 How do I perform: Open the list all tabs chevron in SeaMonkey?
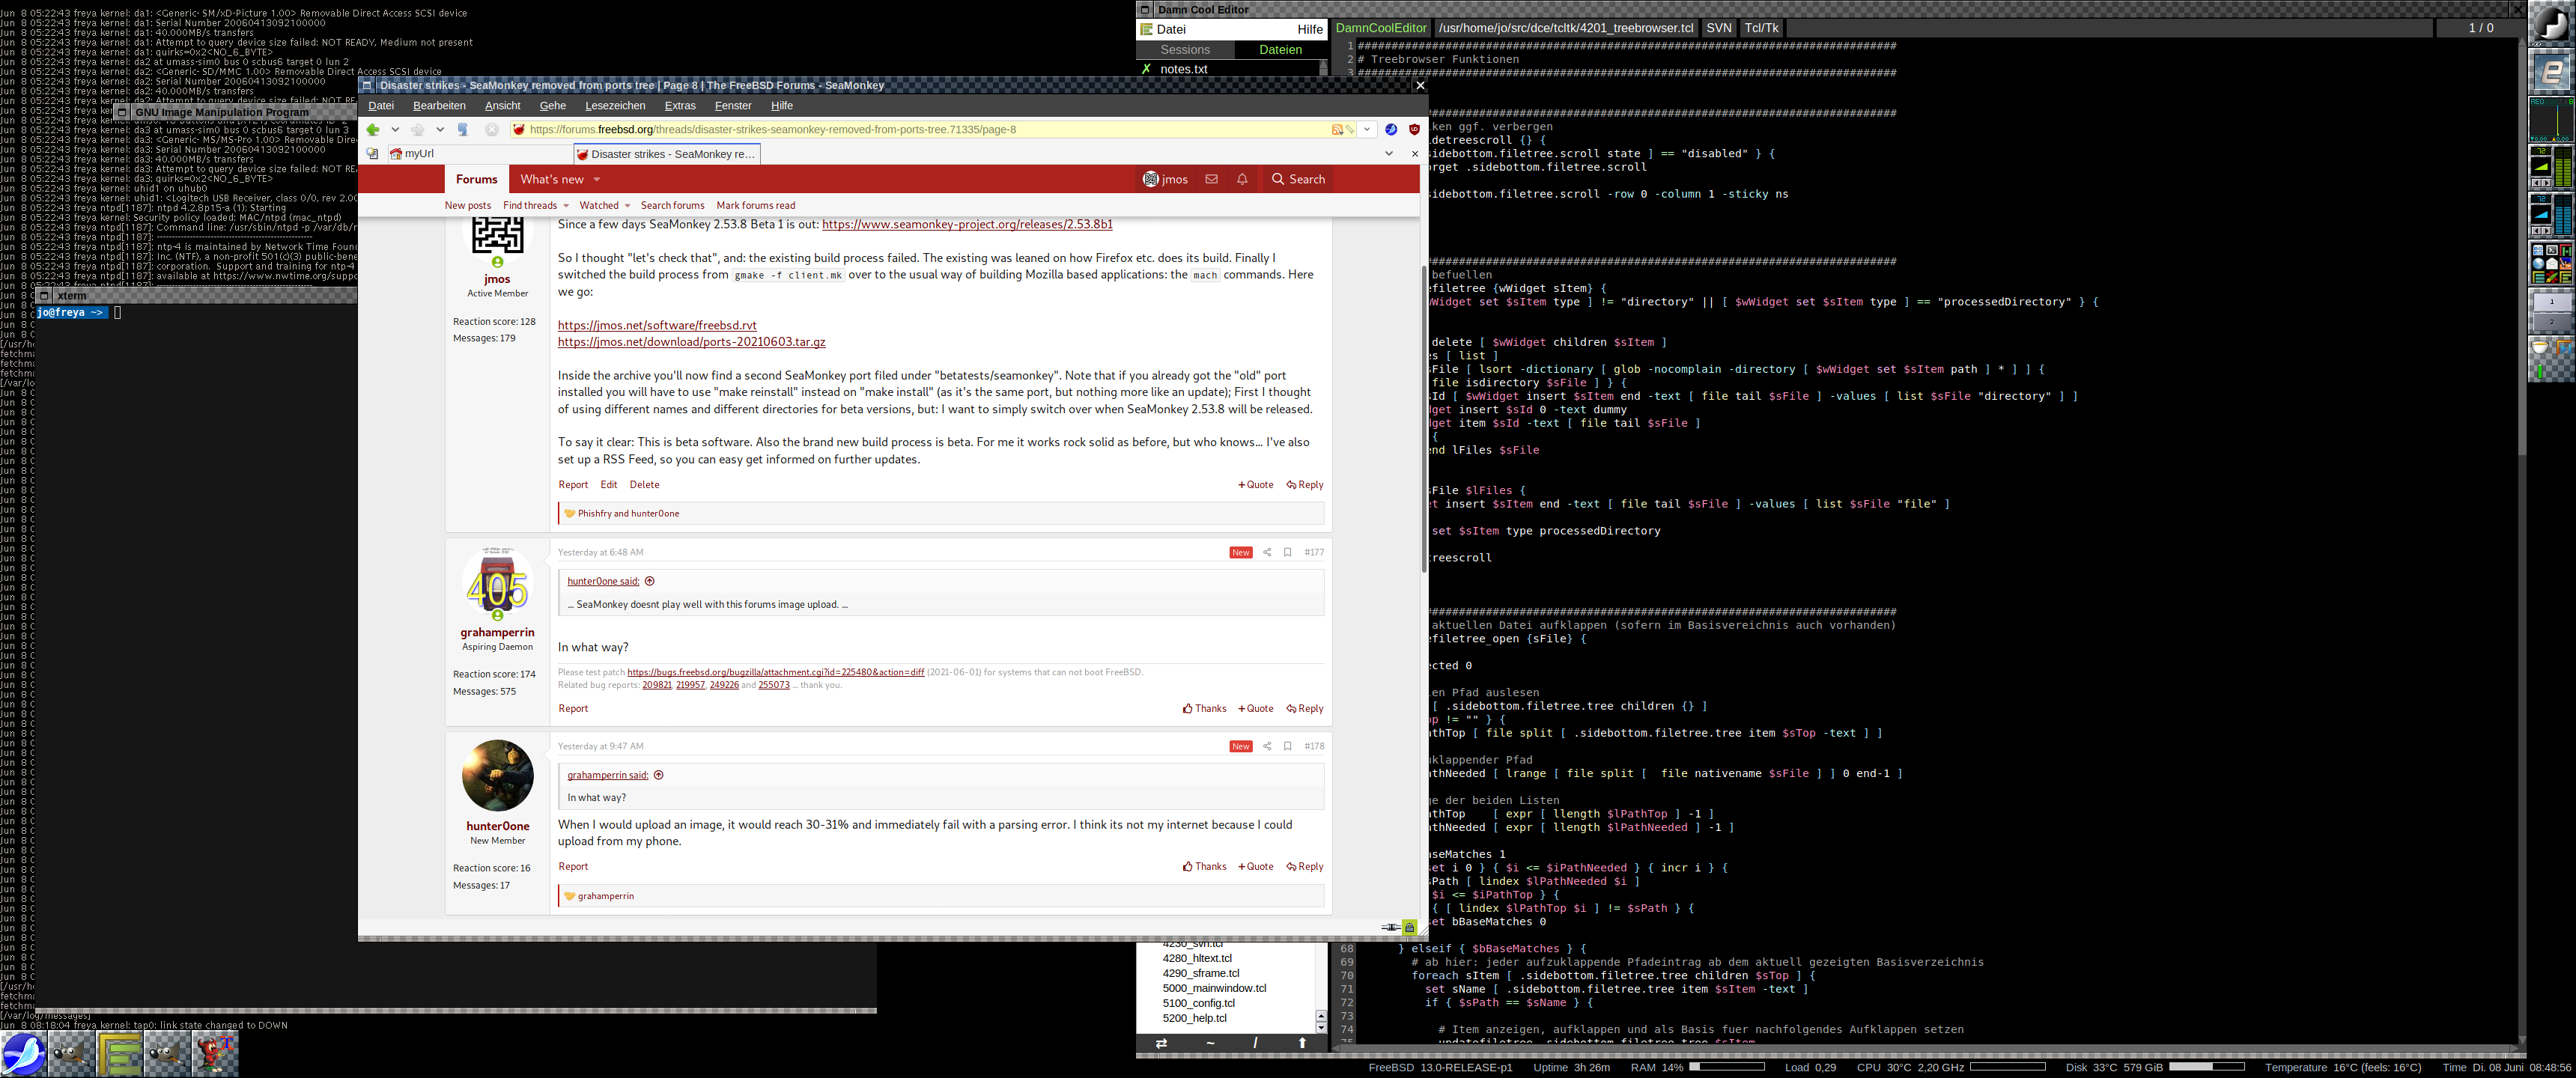(x=1389, y=153)
